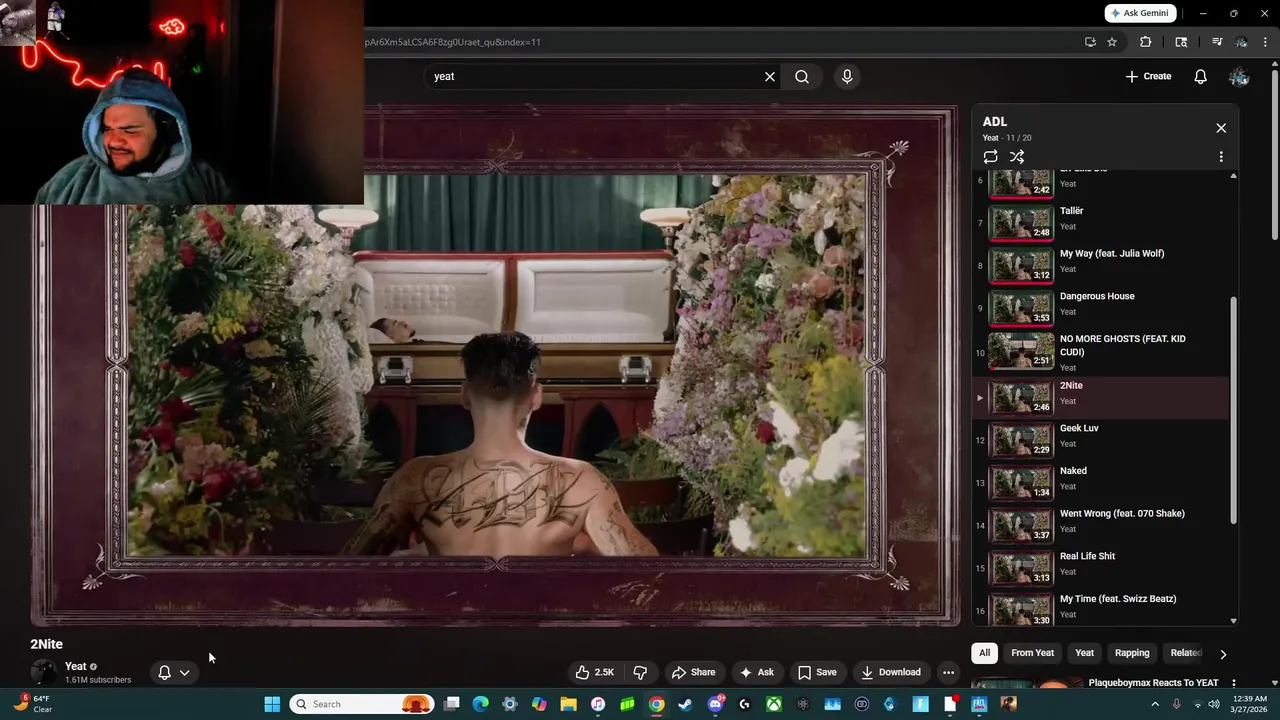Image resolution: width=1280 pixels, height=720 pixels.
Task: Open Chrome three-dot menu
Action: pos(1266,42)
